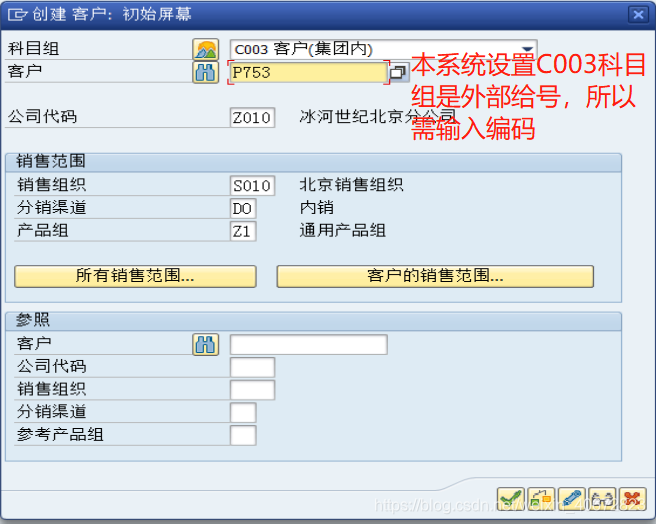Click empty reference 客户 input field
Image resolution: width=656 pixels, height=524 pixels.
coord(309,344)
